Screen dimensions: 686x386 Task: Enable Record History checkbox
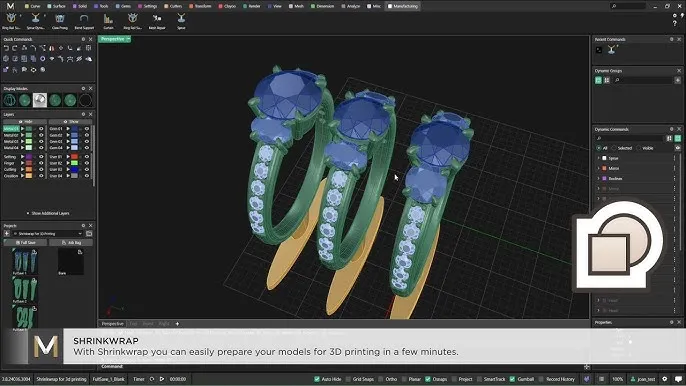click(541, 379)
